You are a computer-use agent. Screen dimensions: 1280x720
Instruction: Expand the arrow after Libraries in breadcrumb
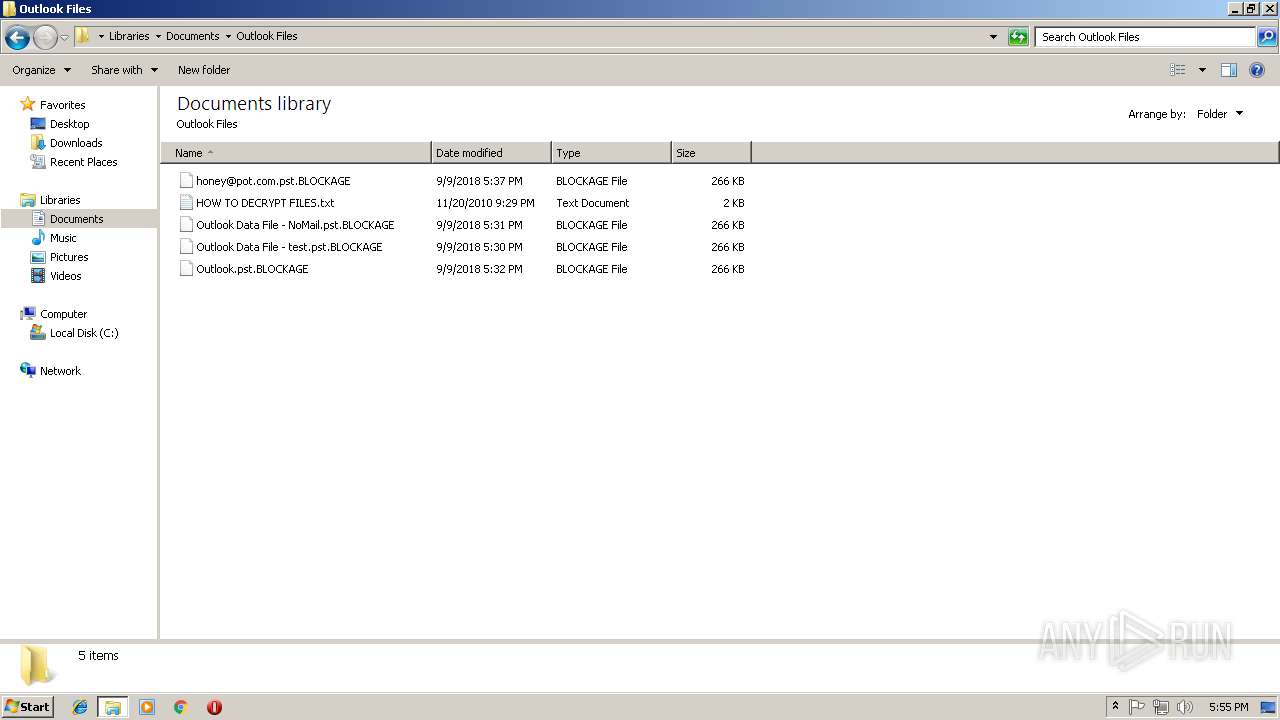(x=158, y=36)
